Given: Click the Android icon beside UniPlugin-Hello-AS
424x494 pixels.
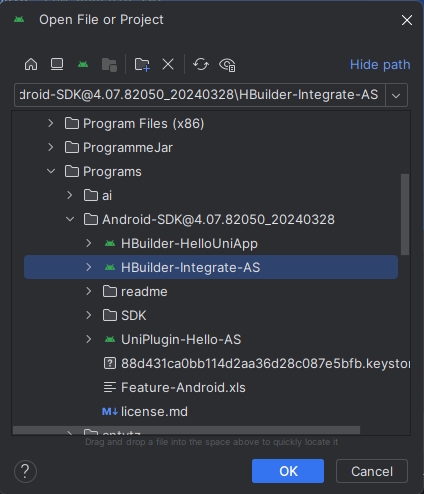Looking at the screenshot, I should click(x=110, y=339).
